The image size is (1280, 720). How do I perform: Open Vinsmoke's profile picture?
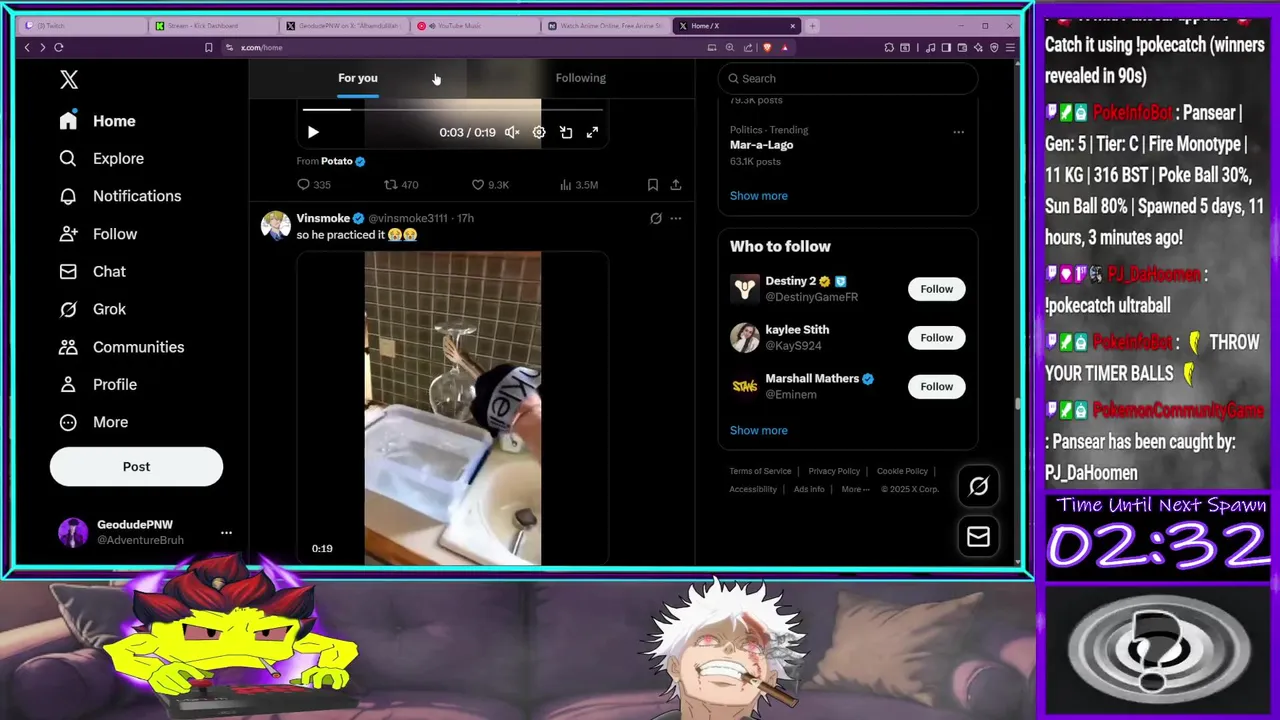(276, 225)
